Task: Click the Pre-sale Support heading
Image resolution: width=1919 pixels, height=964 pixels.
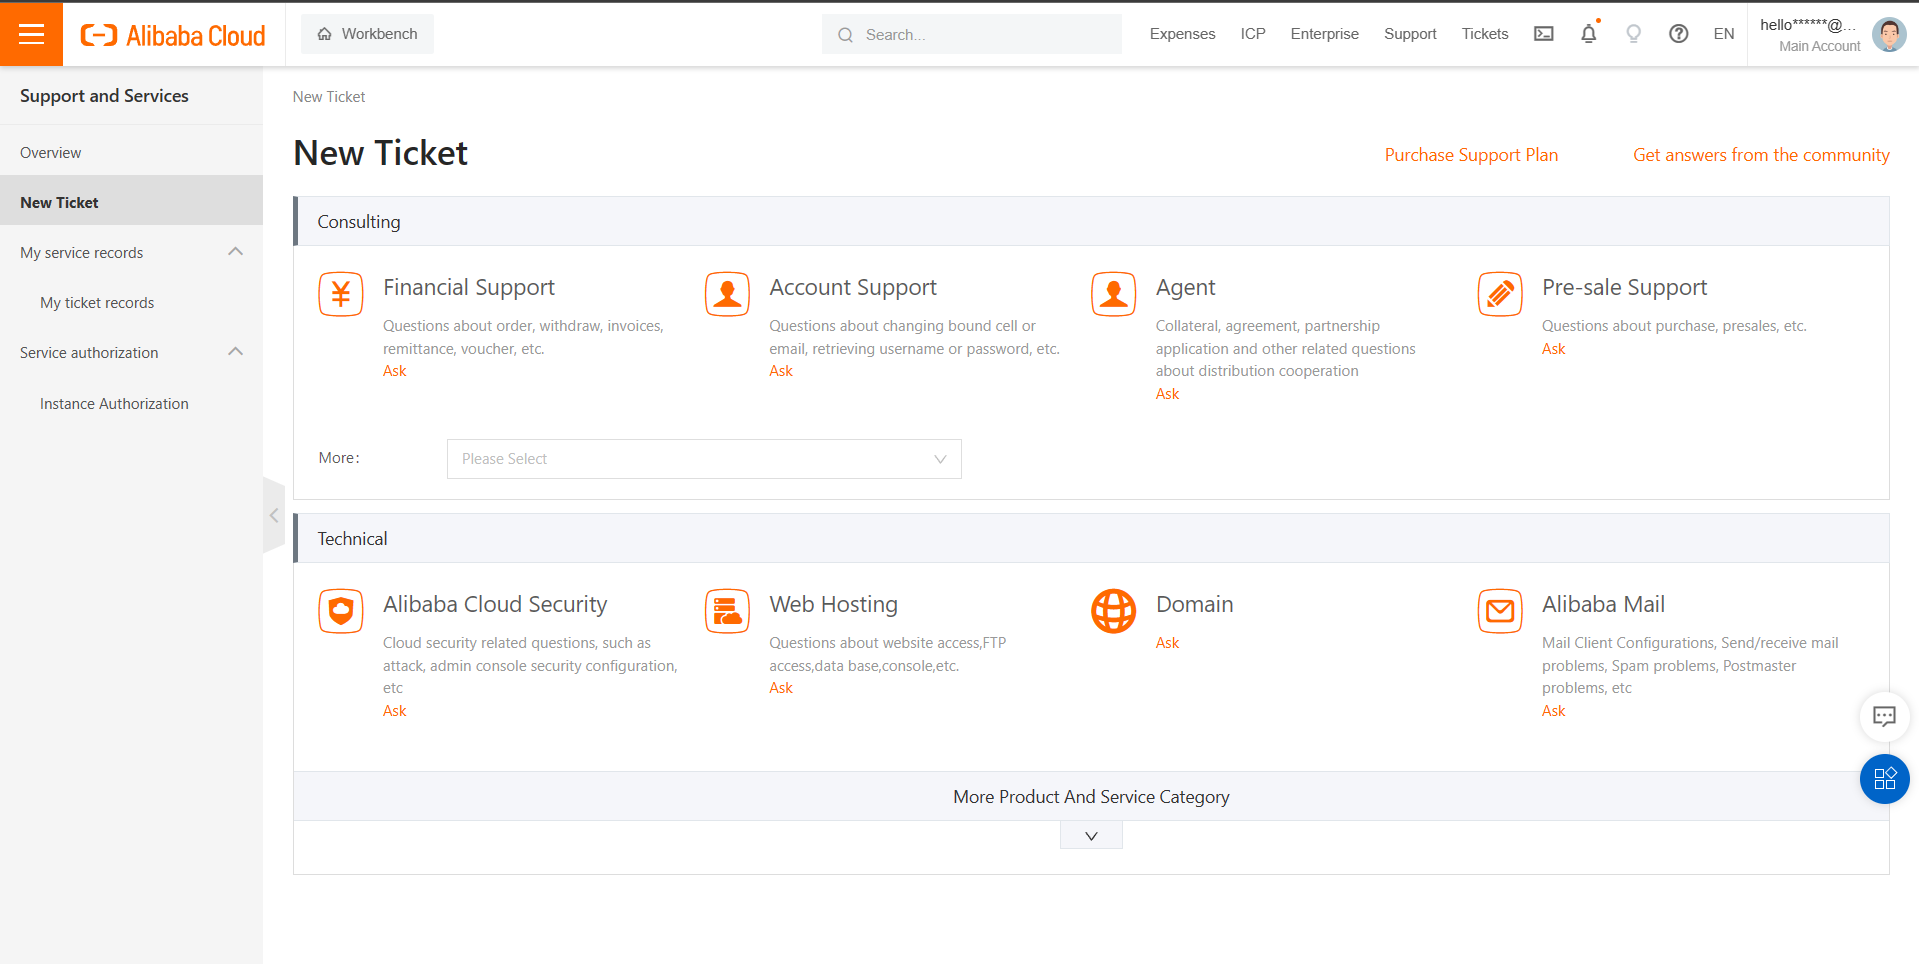Action: tap(1624, 287)
